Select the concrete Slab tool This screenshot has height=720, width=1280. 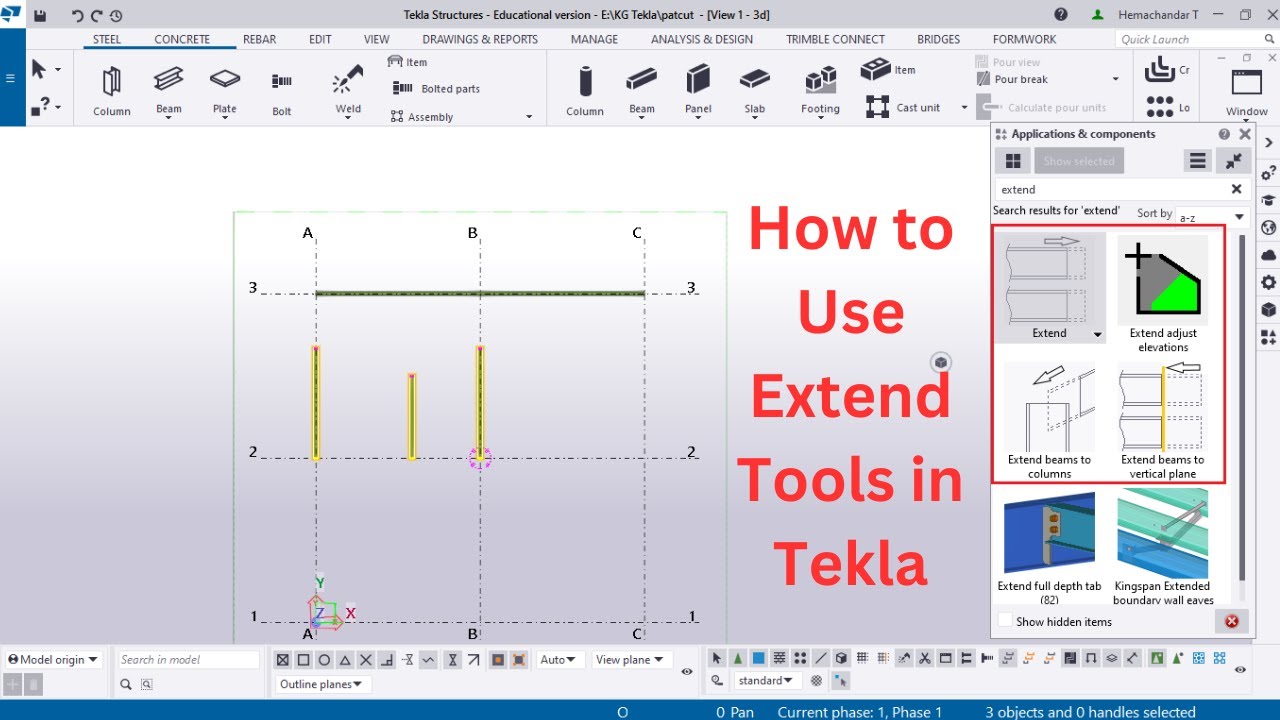pyautogui.click(x=755, y=90)
